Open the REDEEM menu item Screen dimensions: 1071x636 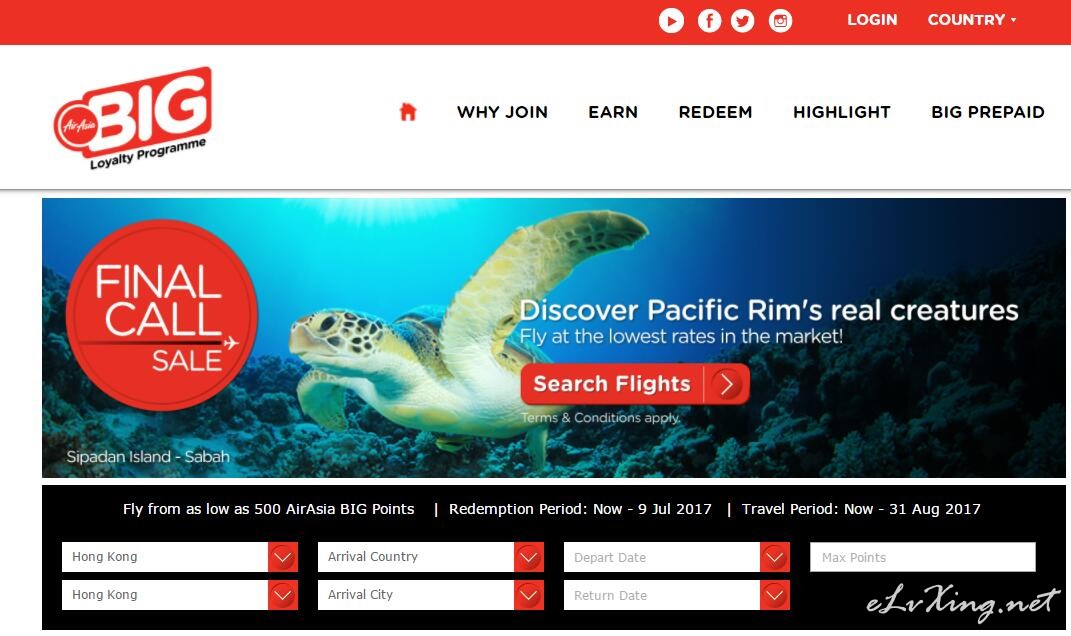pyautogui.click(x=715, y=112)
